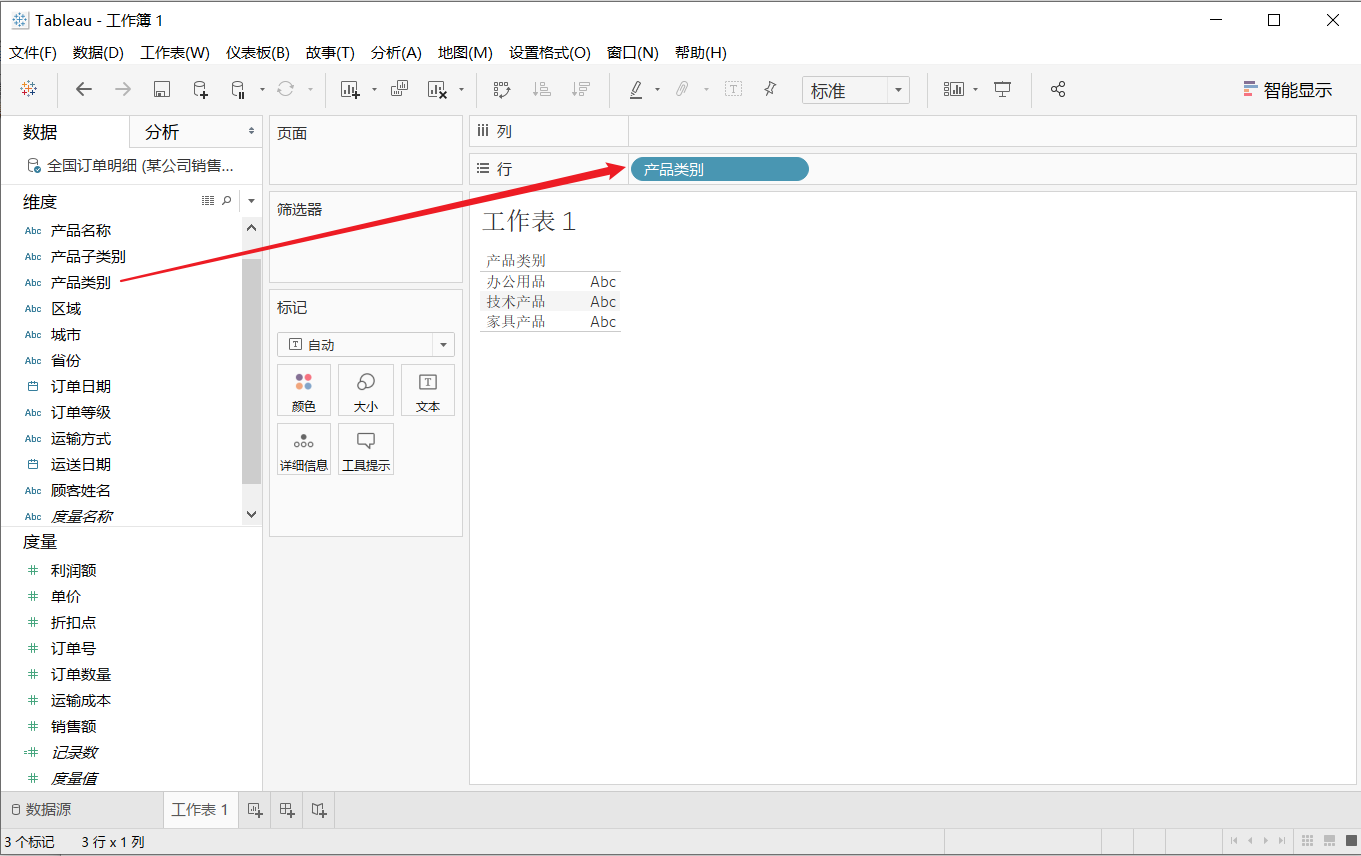This screenshot has width=1361, height=856.
Task: Enter presentation mode via toolbar icon
Action: [1002, 89]
